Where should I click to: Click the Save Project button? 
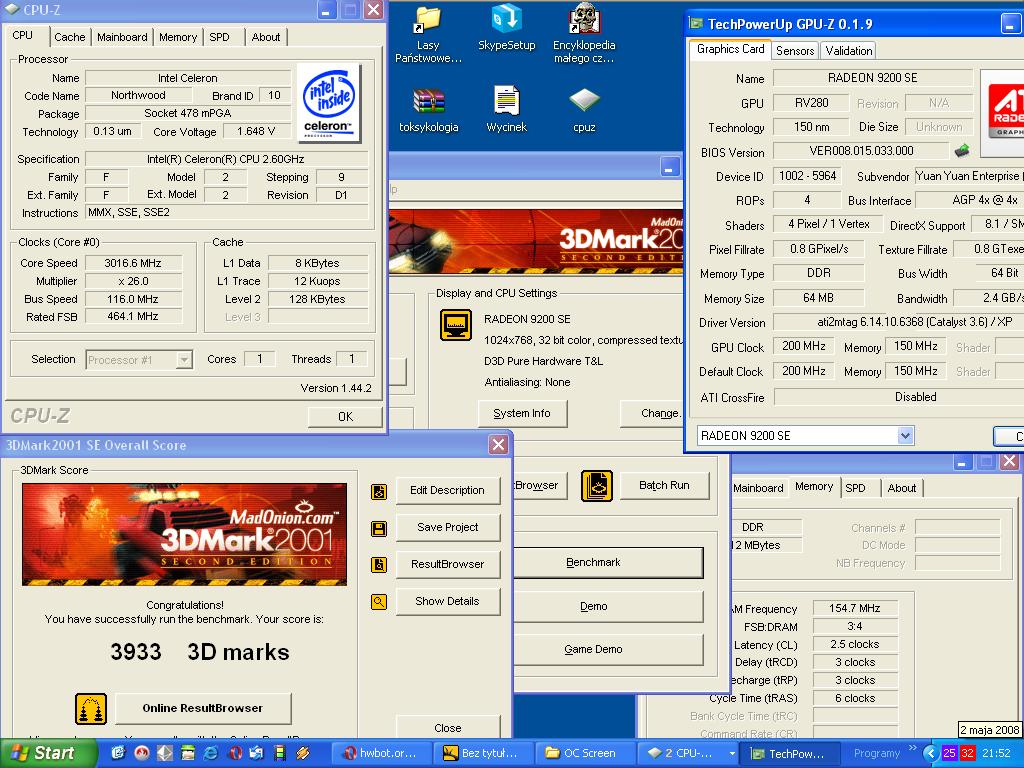click(447, 527)
